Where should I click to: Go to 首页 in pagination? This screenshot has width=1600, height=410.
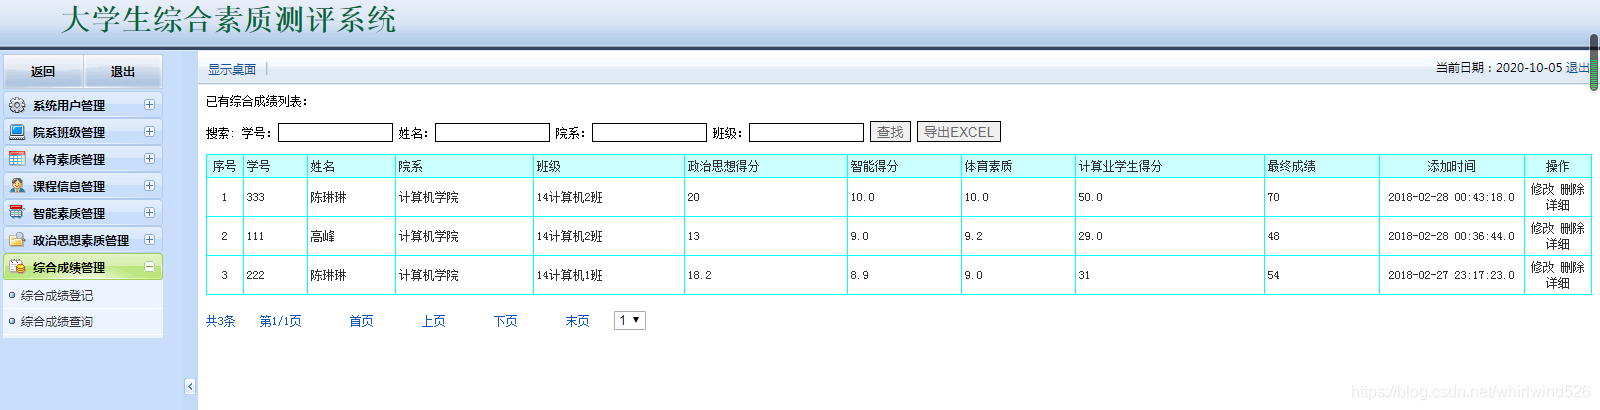(361, 321)
